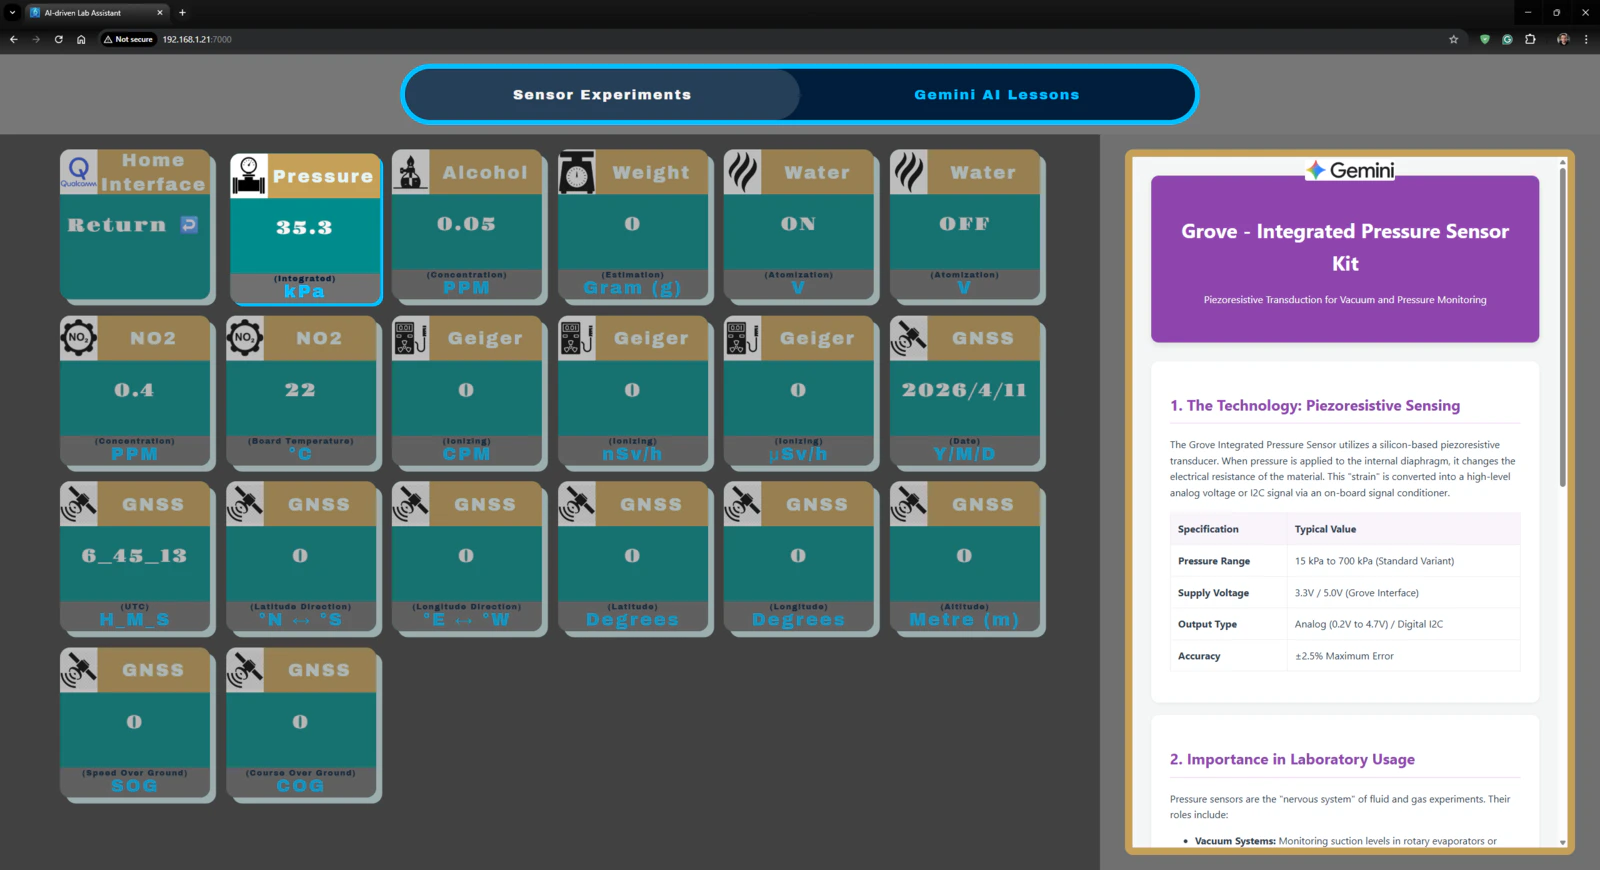This screenshot has width=1600, height=870.
Task: Click the counter icon on the Geiger µSv/h card
Action: (x=743, y=338)
